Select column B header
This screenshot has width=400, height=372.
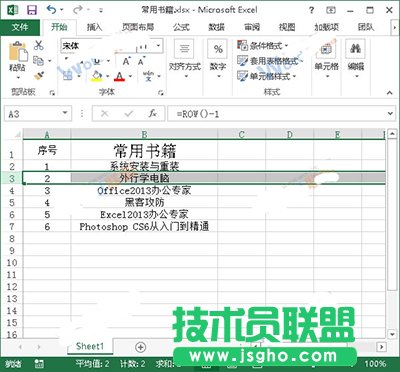tap(144, 134)
